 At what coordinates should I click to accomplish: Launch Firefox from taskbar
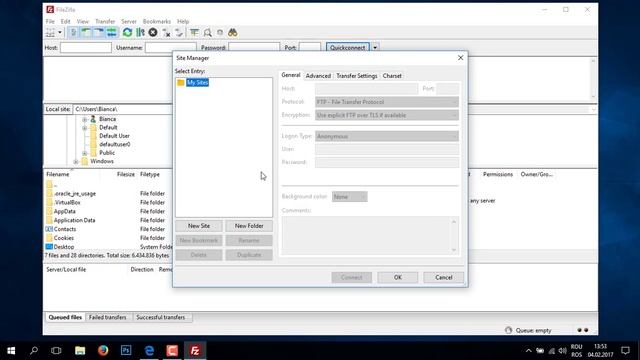click(x=103, y=350)
